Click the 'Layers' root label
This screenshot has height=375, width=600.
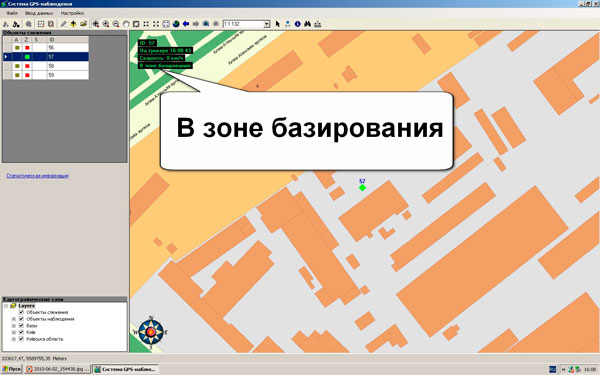point(26,306)
